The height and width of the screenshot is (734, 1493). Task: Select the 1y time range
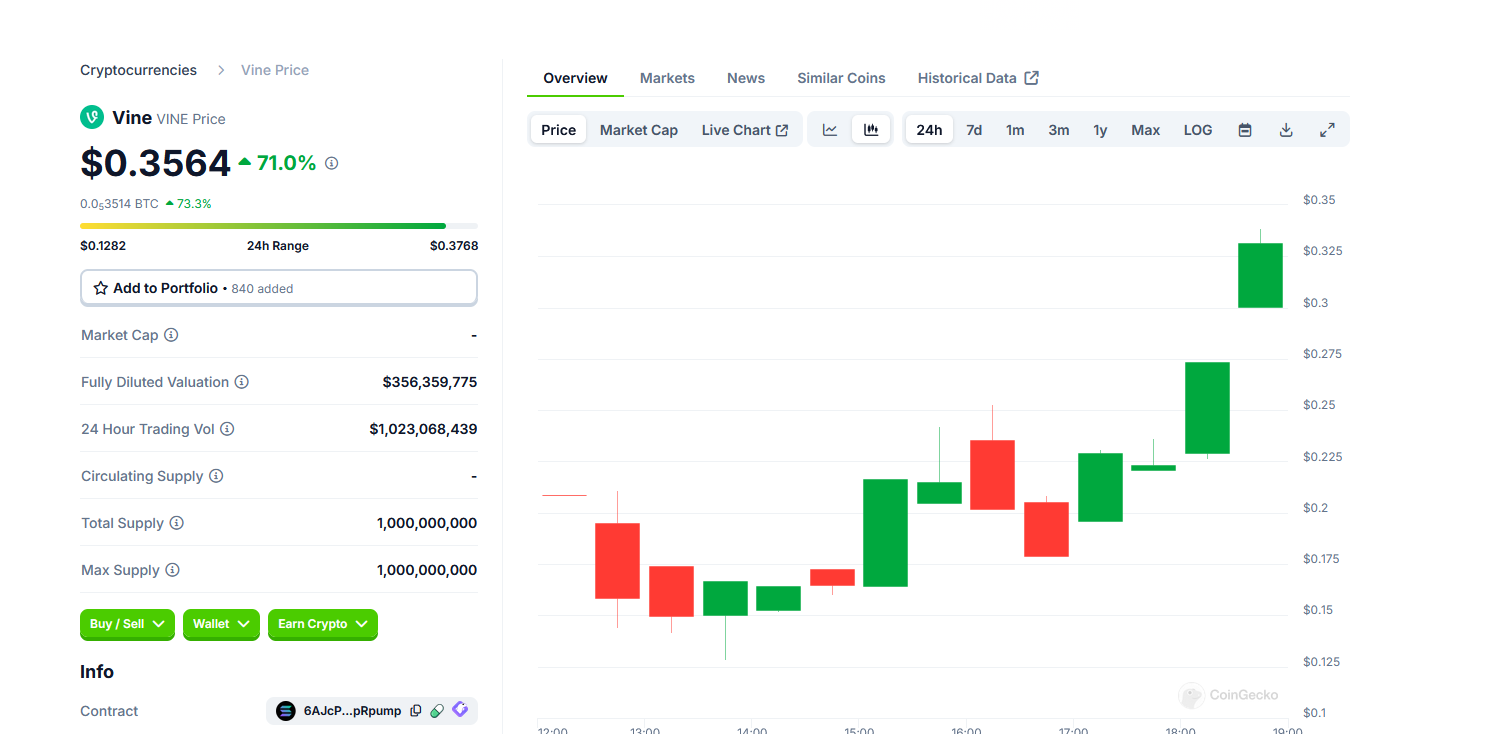[1100, 130]
